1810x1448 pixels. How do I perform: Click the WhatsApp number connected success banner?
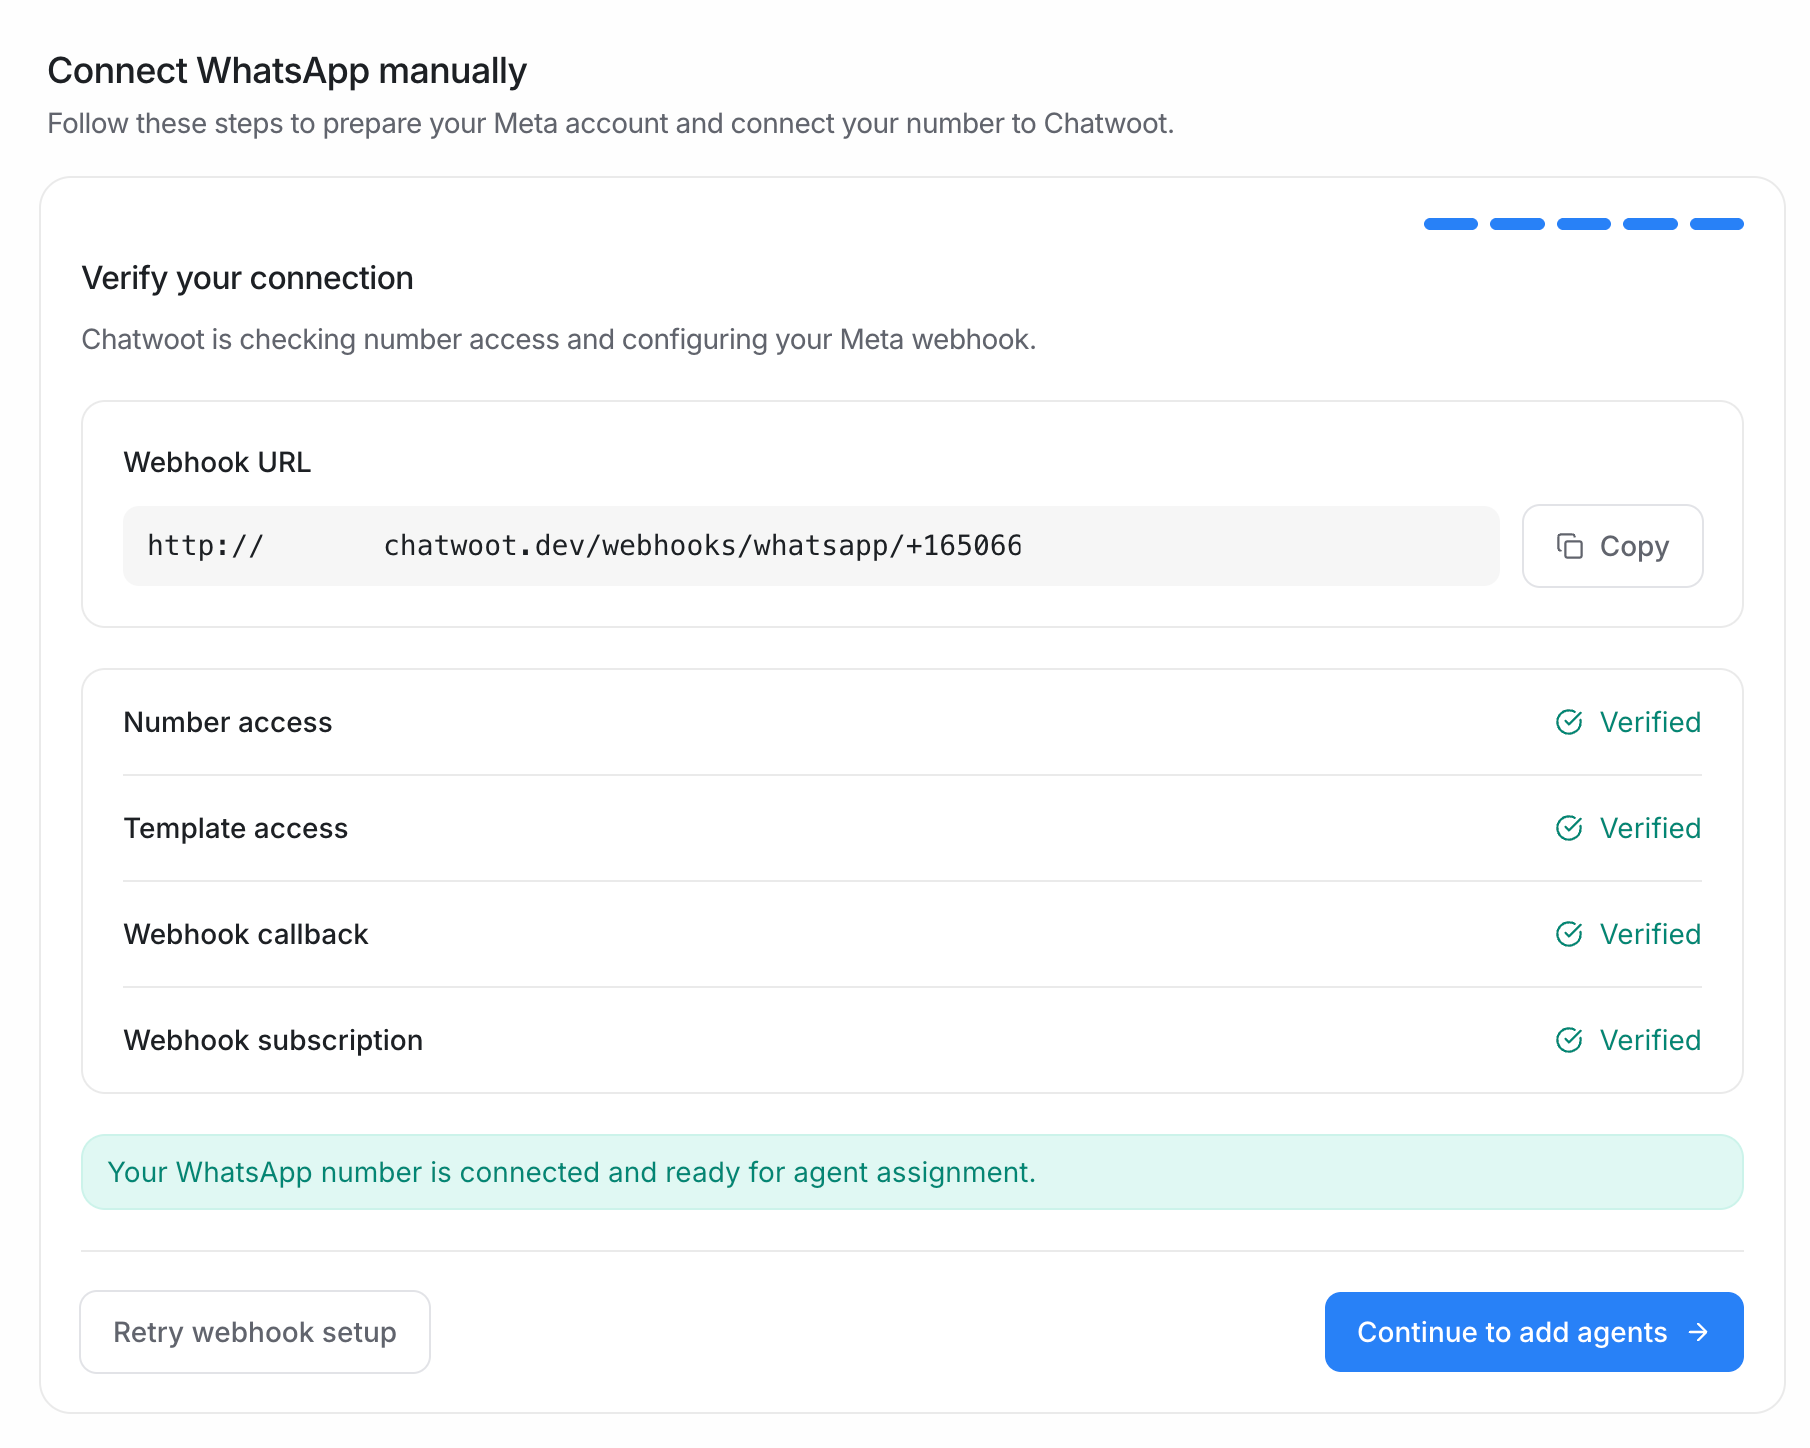point(912,1172)
